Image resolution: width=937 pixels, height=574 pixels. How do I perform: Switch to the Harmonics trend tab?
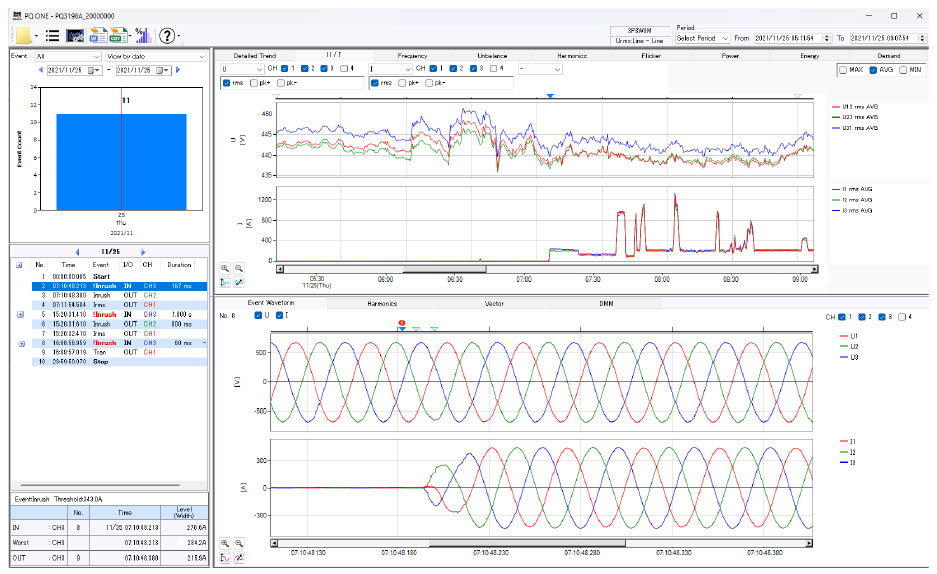point(573,56)
